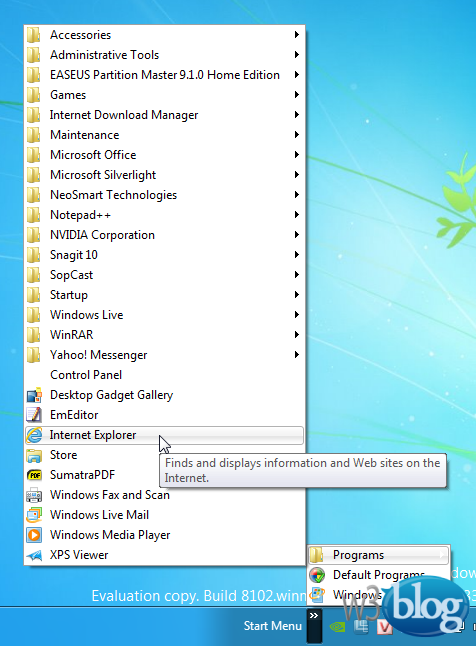
Task: Click the NVIDIA Corporation folder icon
Action: click(34, 235)
